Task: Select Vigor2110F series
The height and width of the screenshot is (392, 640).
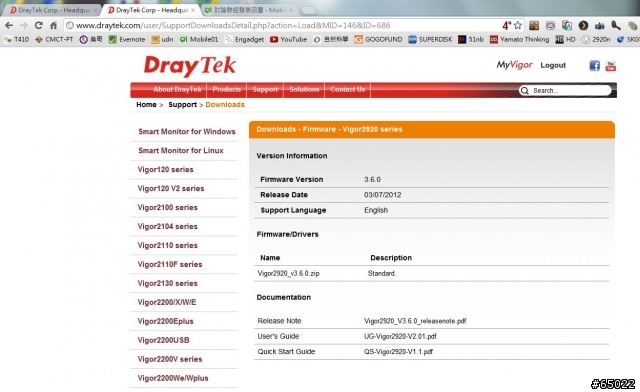Action: pos(170,265)
